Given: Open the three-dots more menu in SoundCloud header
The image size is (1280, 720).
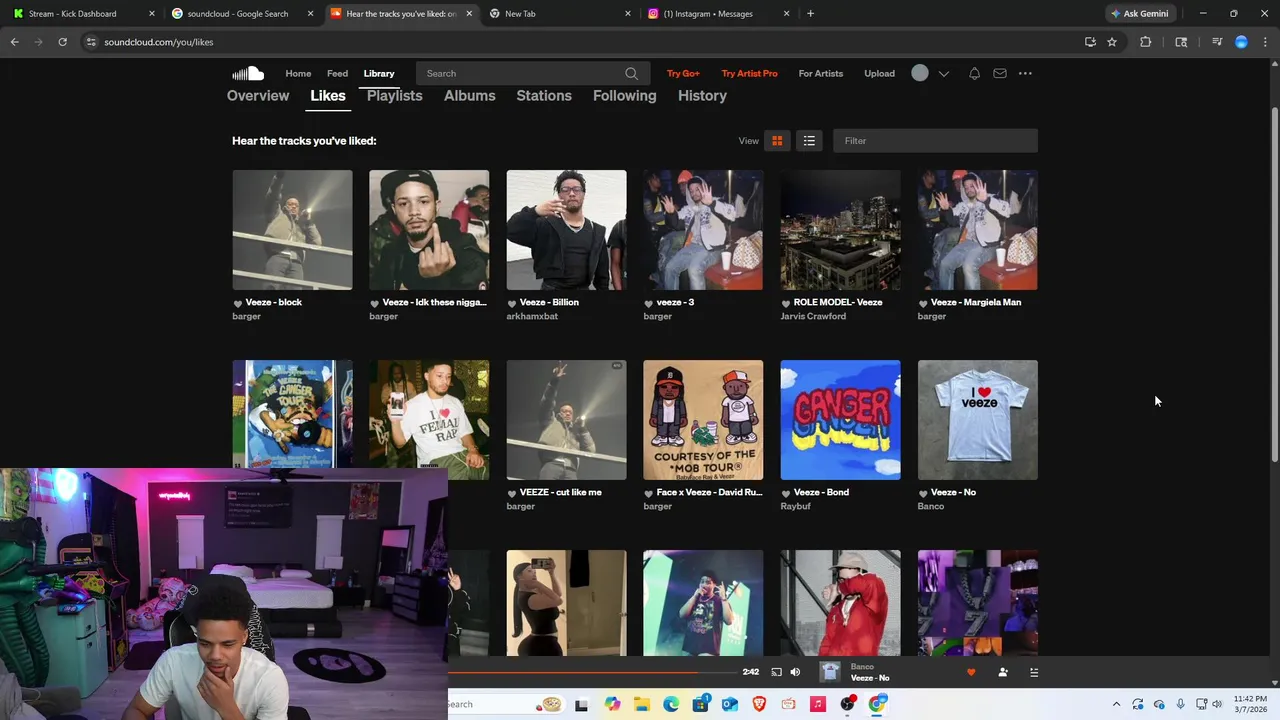Looking at the screenshot, I should pos(1025,73).
